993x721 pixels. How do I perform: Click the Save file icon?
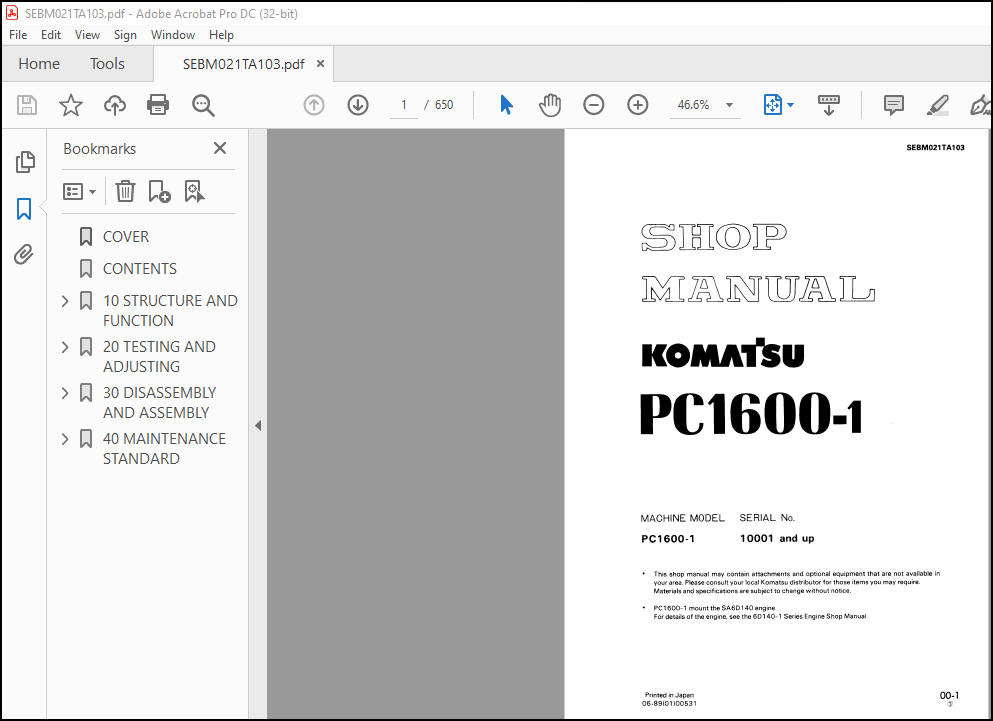click(x=27, y=105)
